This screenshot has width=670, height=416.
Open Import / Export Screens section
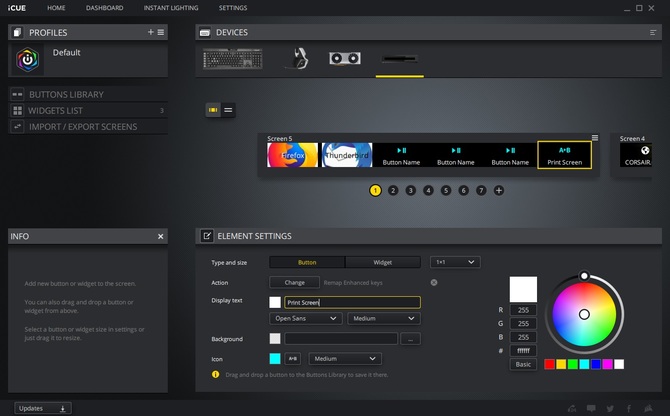point(88,127)
